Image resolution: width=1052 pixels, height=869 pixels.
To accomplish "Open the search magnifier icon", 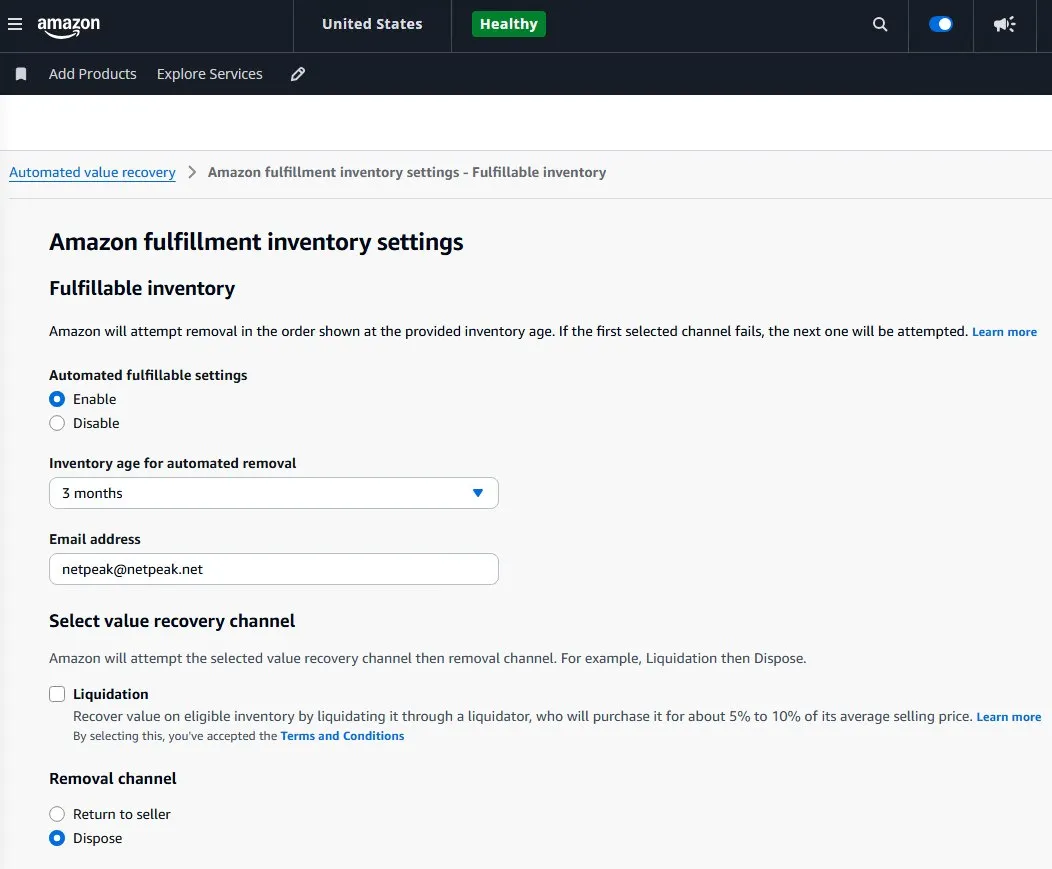I will point(880,25).
